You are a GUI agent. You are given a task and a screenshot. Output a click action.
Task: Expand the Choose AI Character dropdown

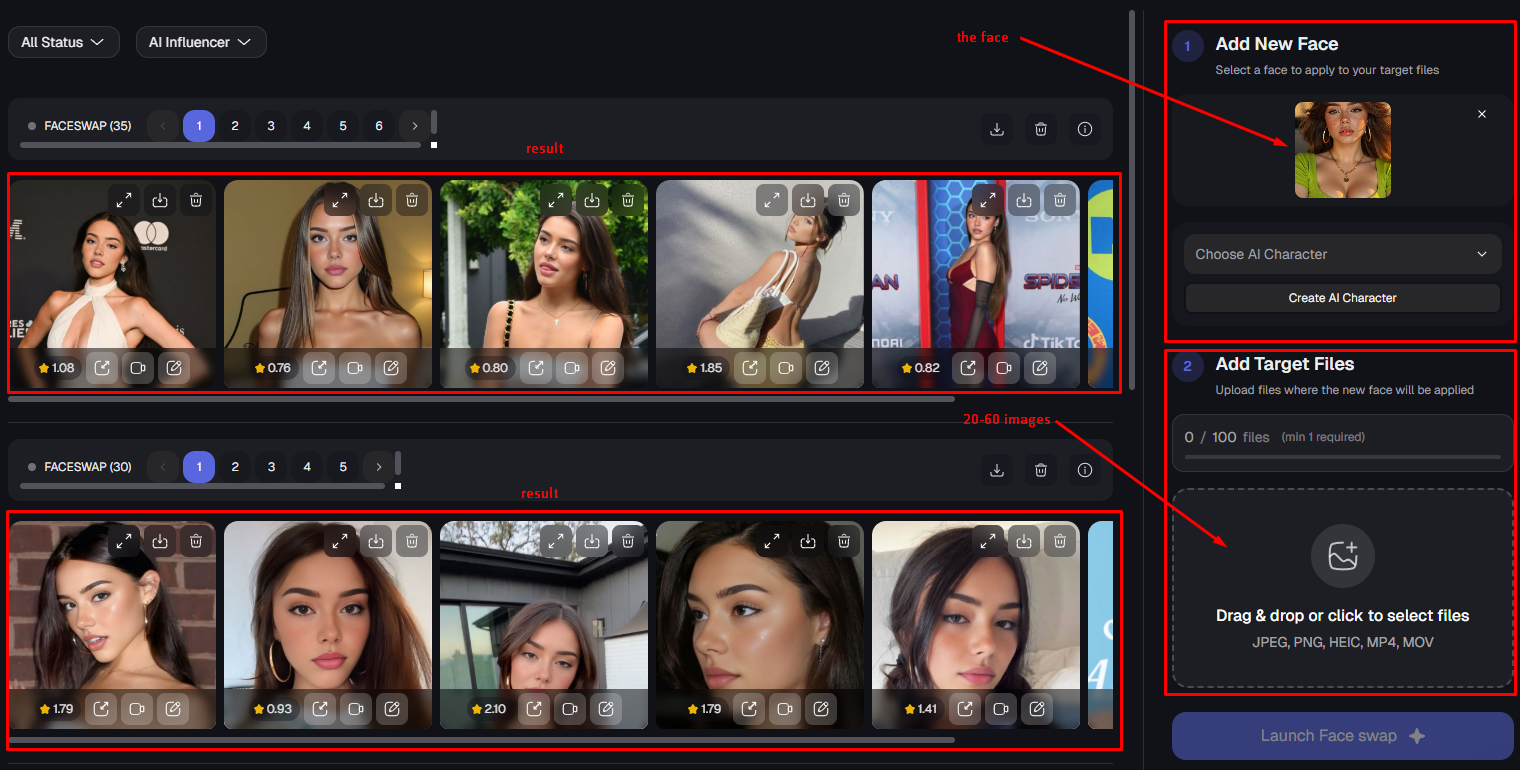tap(1342, 254)
